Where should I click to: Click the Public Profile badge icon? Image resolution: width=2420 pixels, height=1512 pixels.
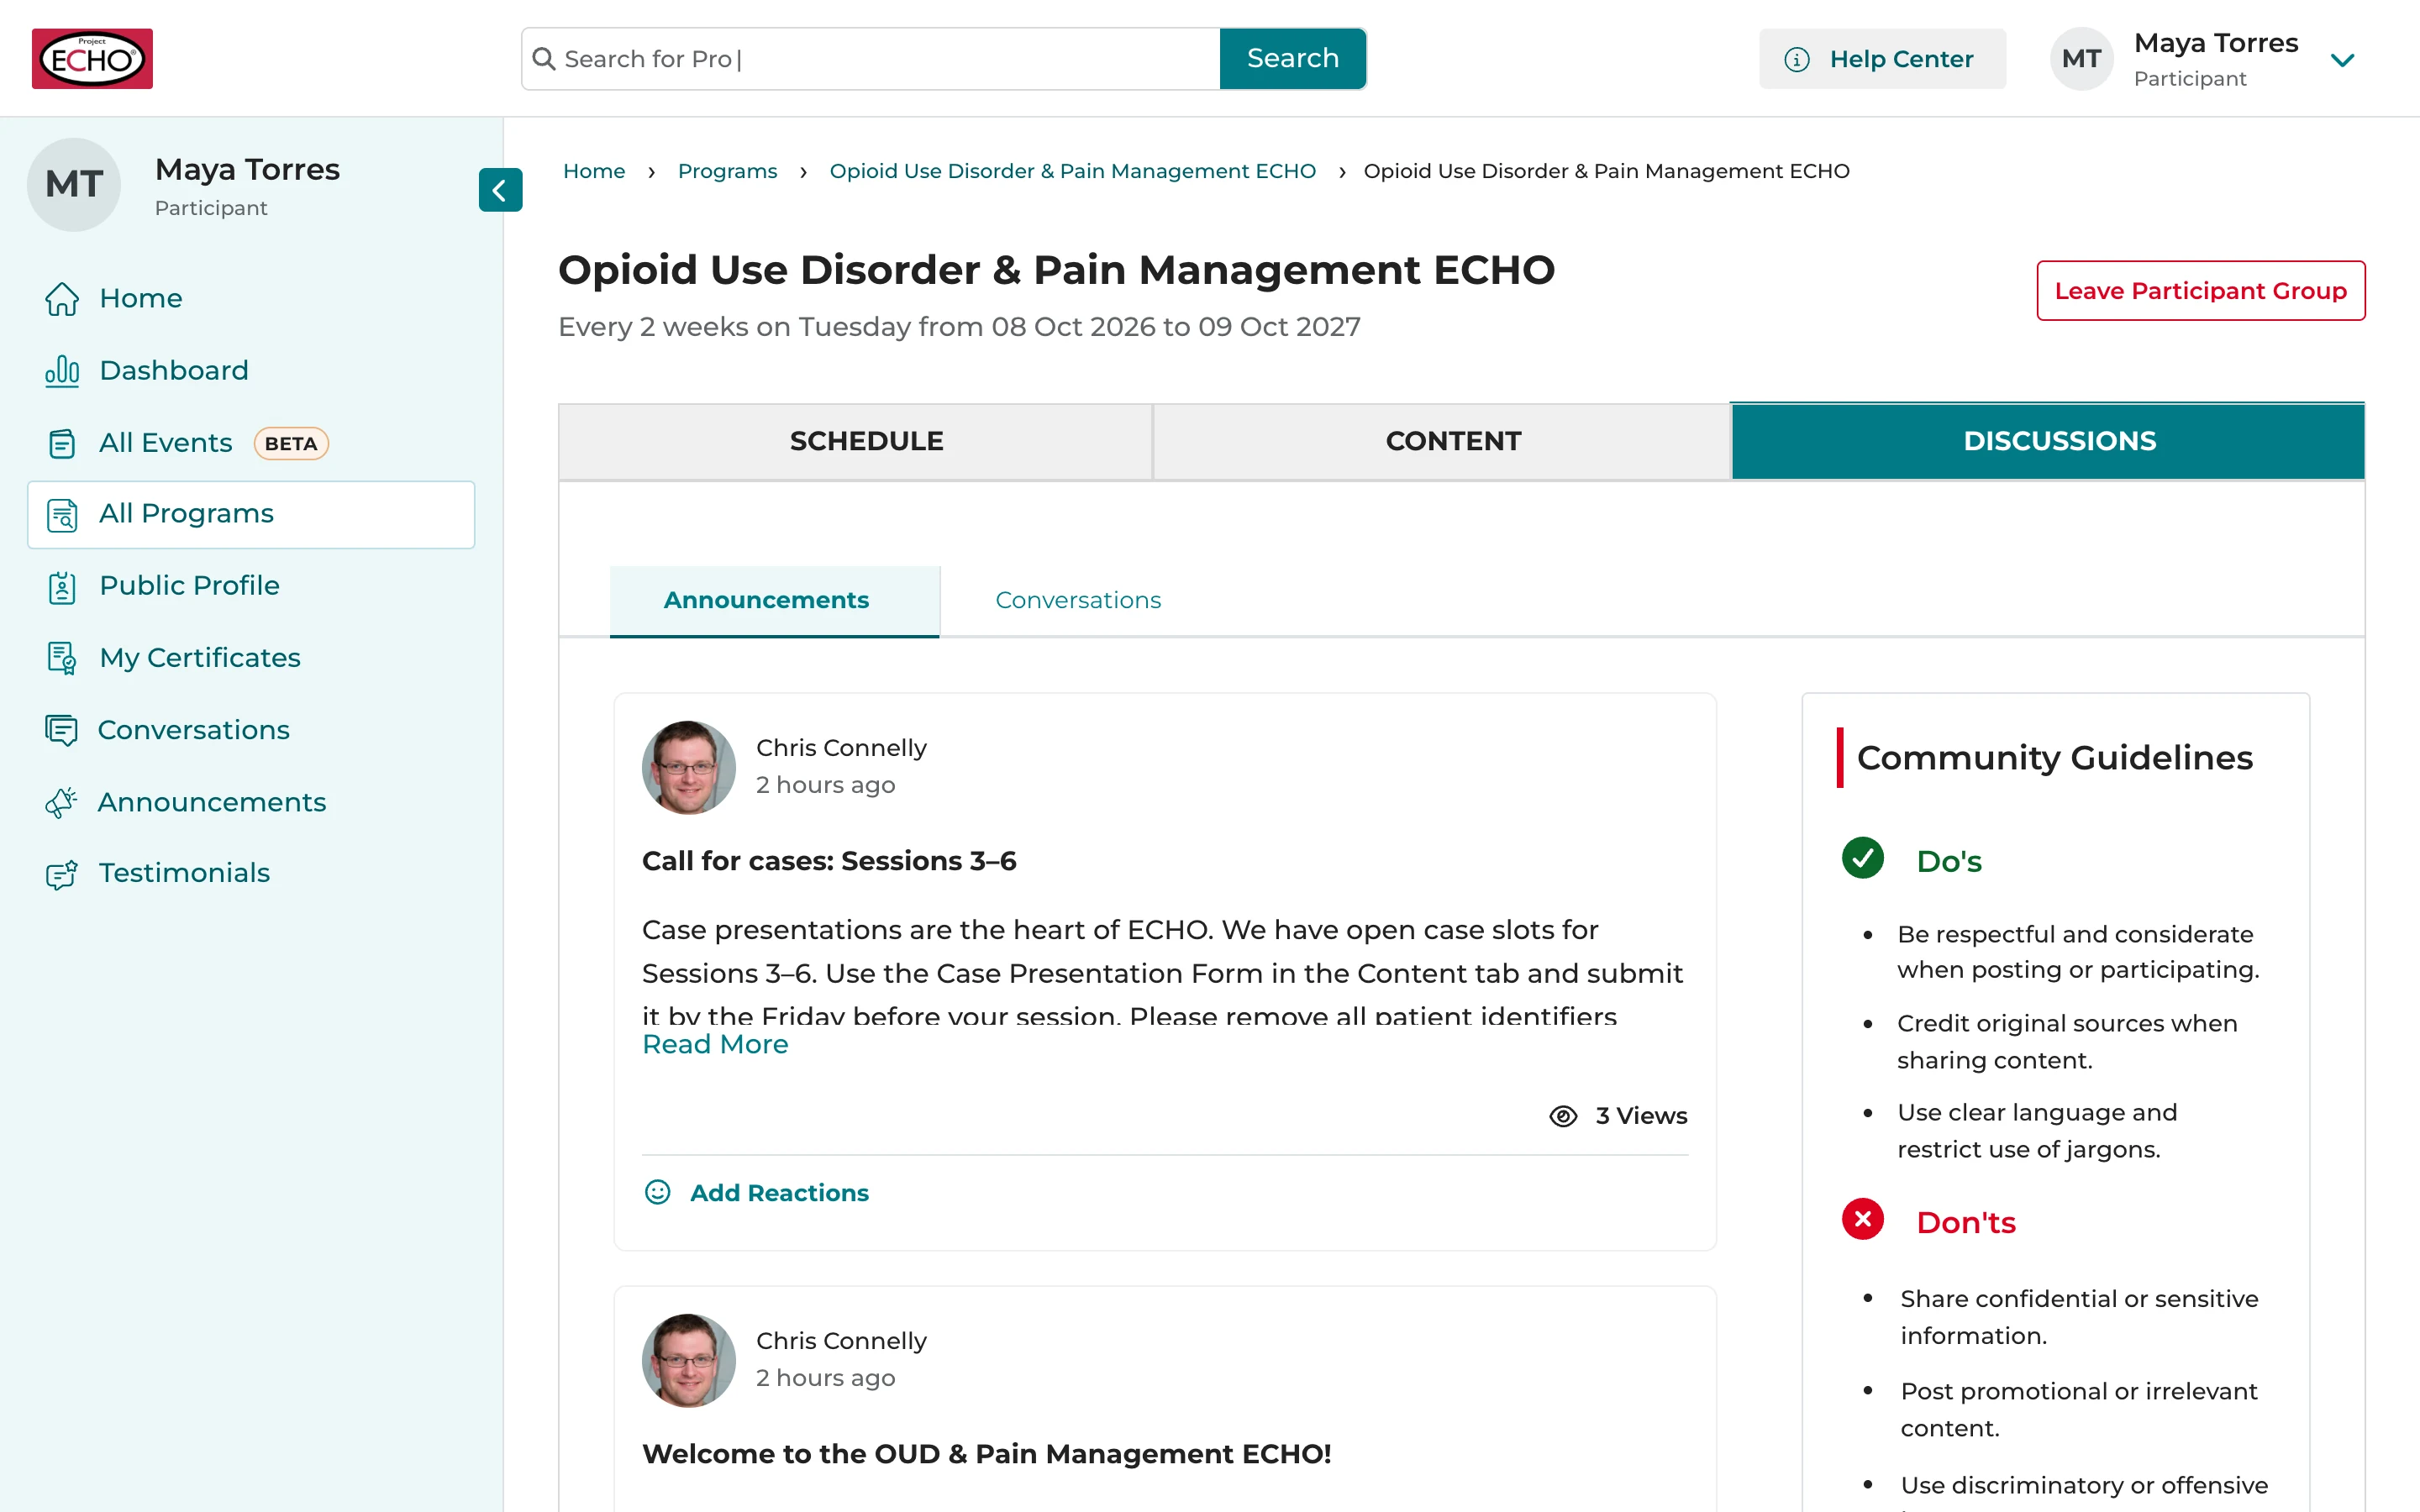(x=62, y=587)
